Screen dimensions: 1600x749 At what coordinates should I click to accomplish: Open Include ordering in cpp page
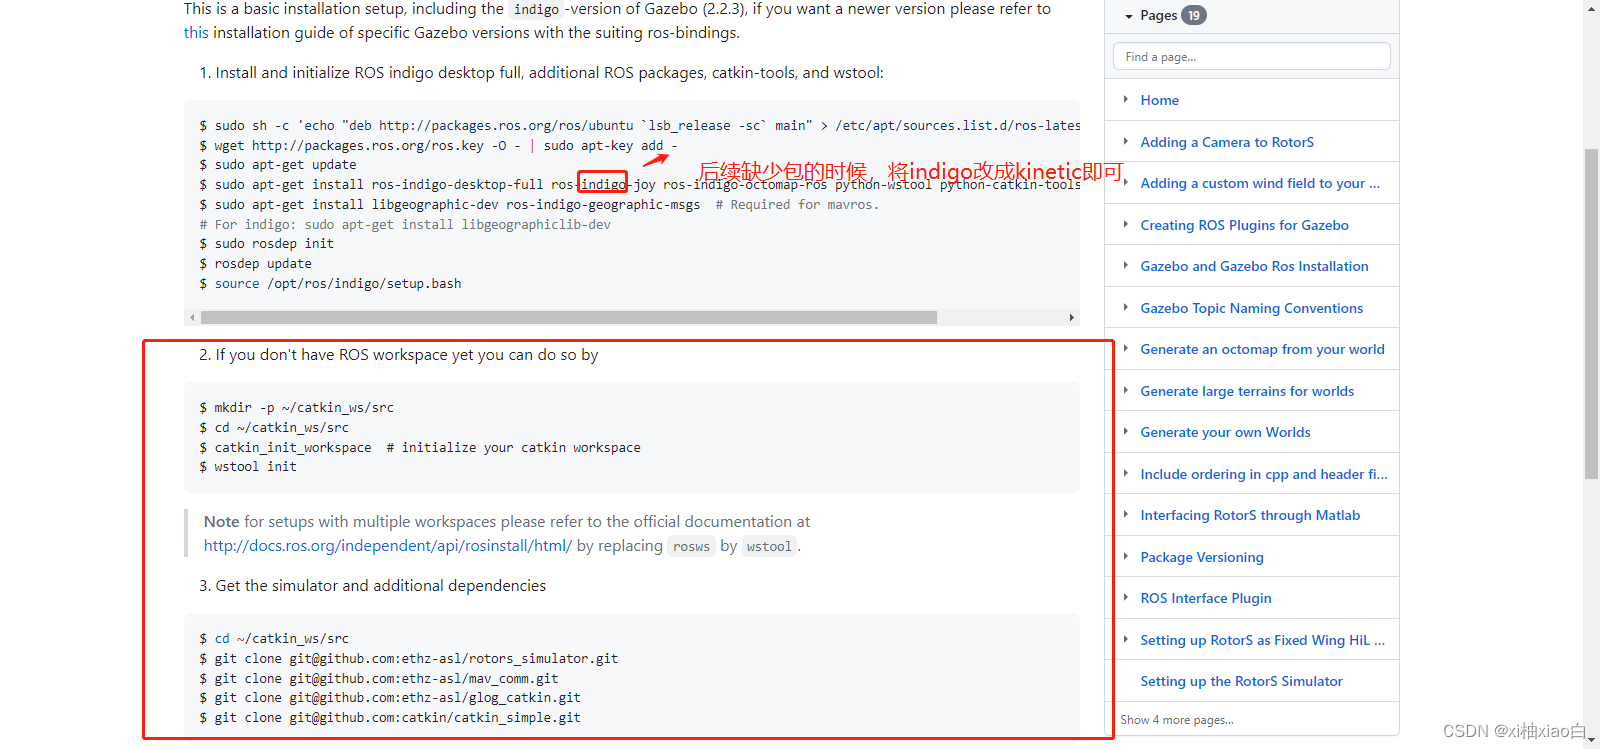(1264, 474)
